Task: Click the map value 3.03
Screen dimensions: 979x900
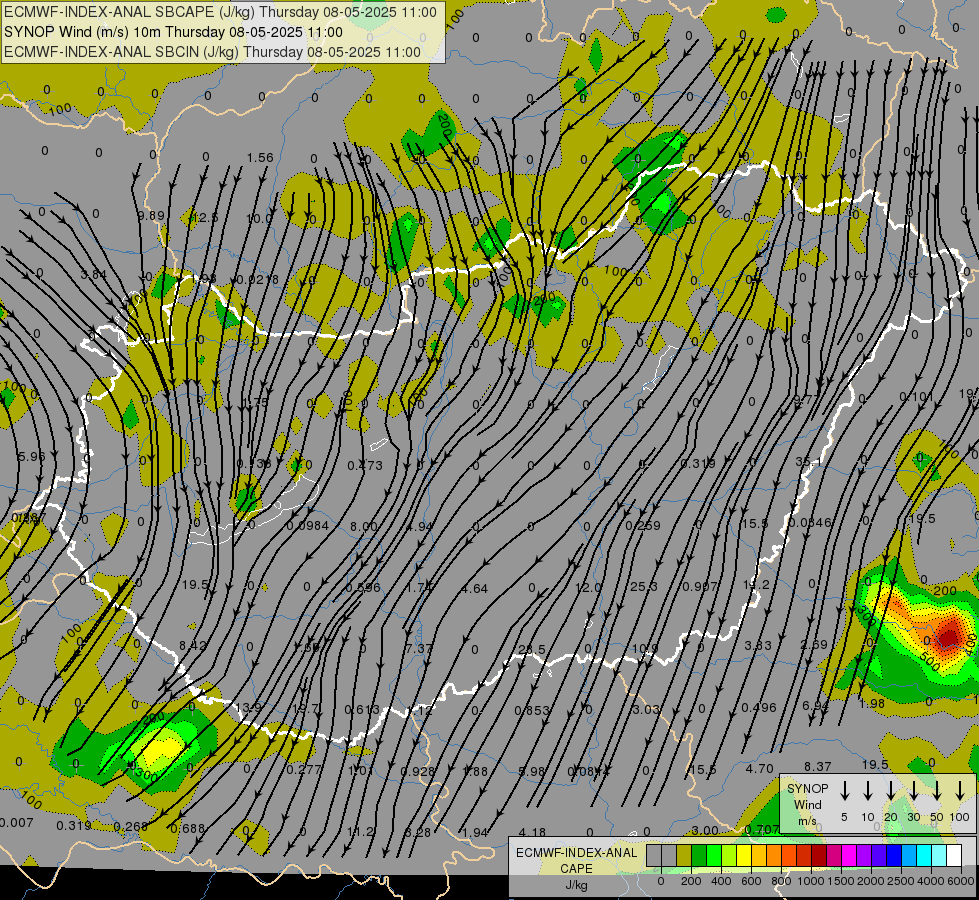Action: click(646, 710)
